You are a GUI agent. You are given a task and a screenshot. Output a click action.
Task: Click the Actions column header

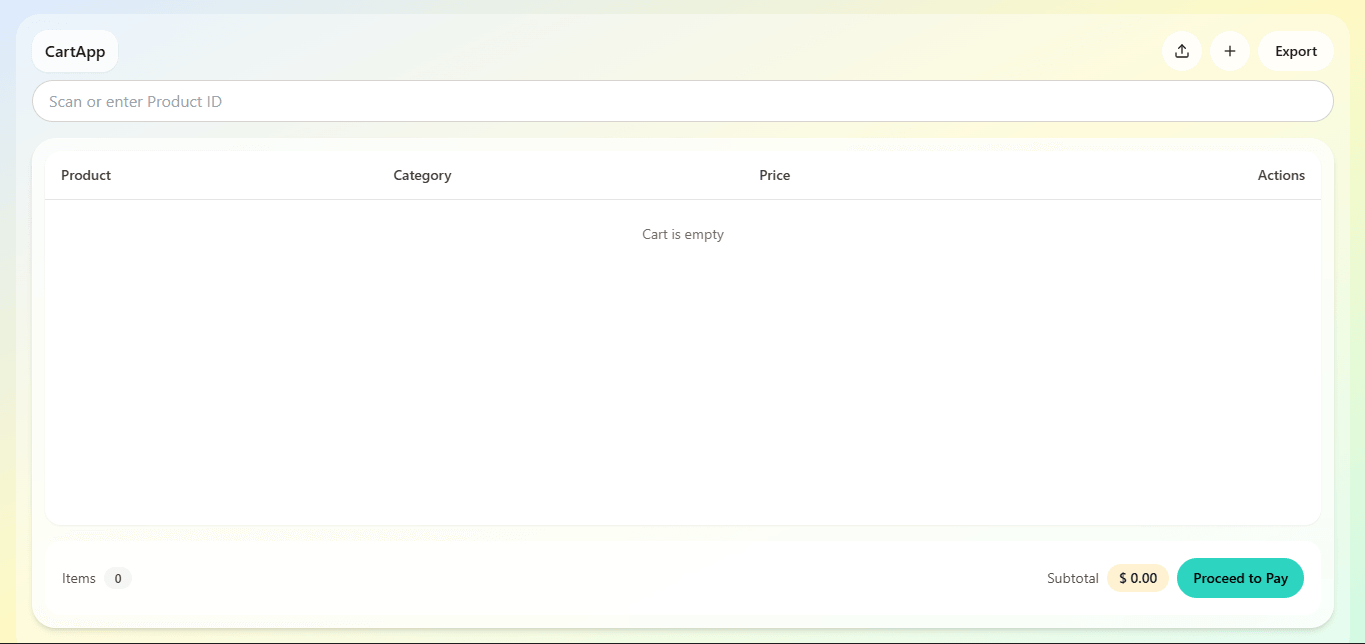click(1280, 175)
